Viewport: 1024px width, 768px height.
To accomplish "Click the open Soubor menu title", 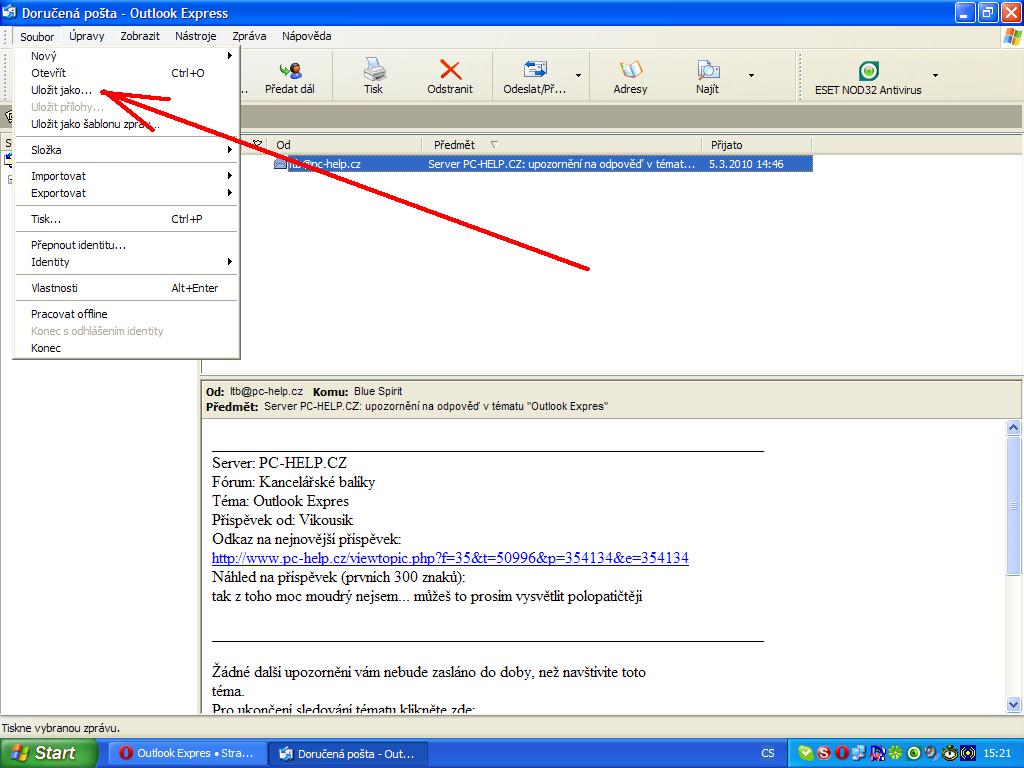I will click(37, 37).
